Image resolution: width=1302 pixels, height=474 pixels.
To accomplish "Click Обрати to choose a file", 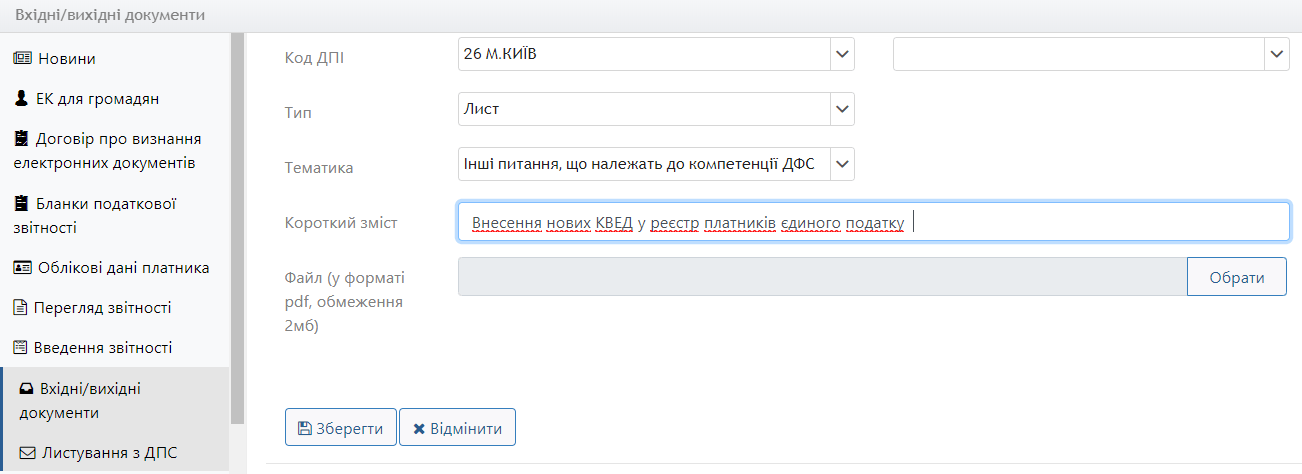I will coord(1237,277).
